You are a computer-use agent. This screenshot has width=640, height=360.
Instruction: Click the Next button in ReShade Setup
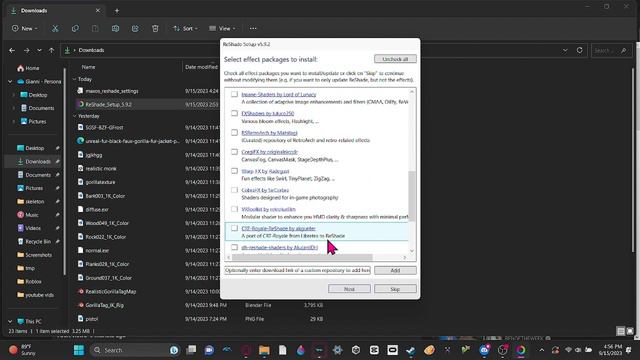(x=349, y=289)
